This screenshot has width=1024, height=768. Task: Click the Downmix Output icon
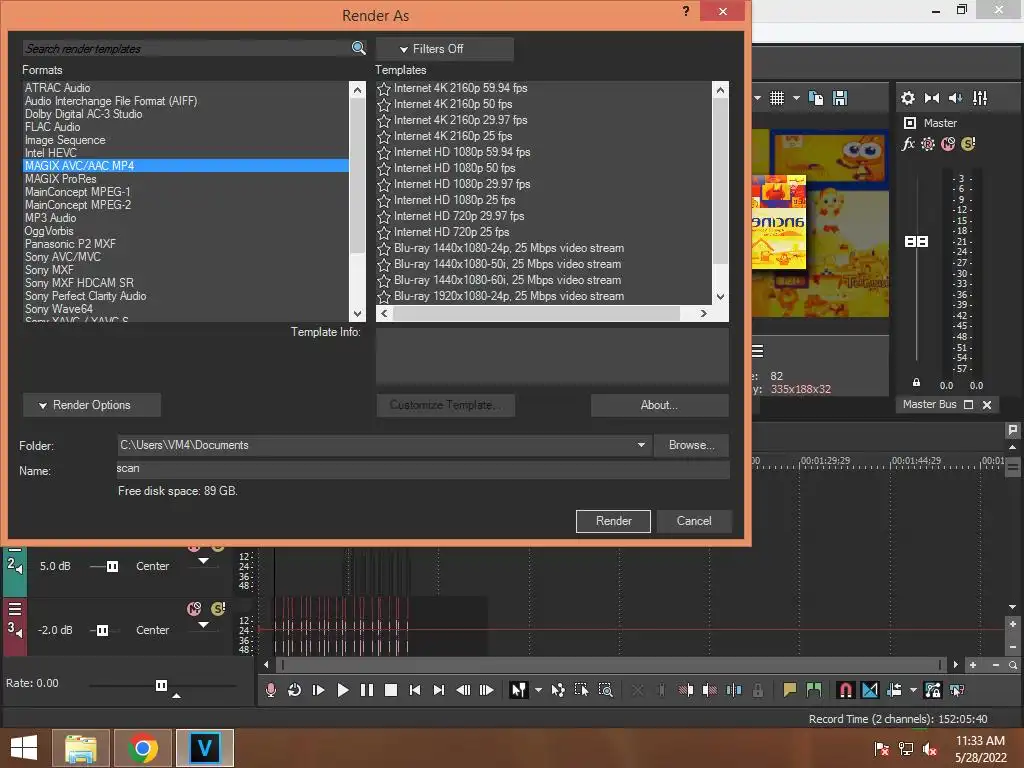tap(932, 98)
